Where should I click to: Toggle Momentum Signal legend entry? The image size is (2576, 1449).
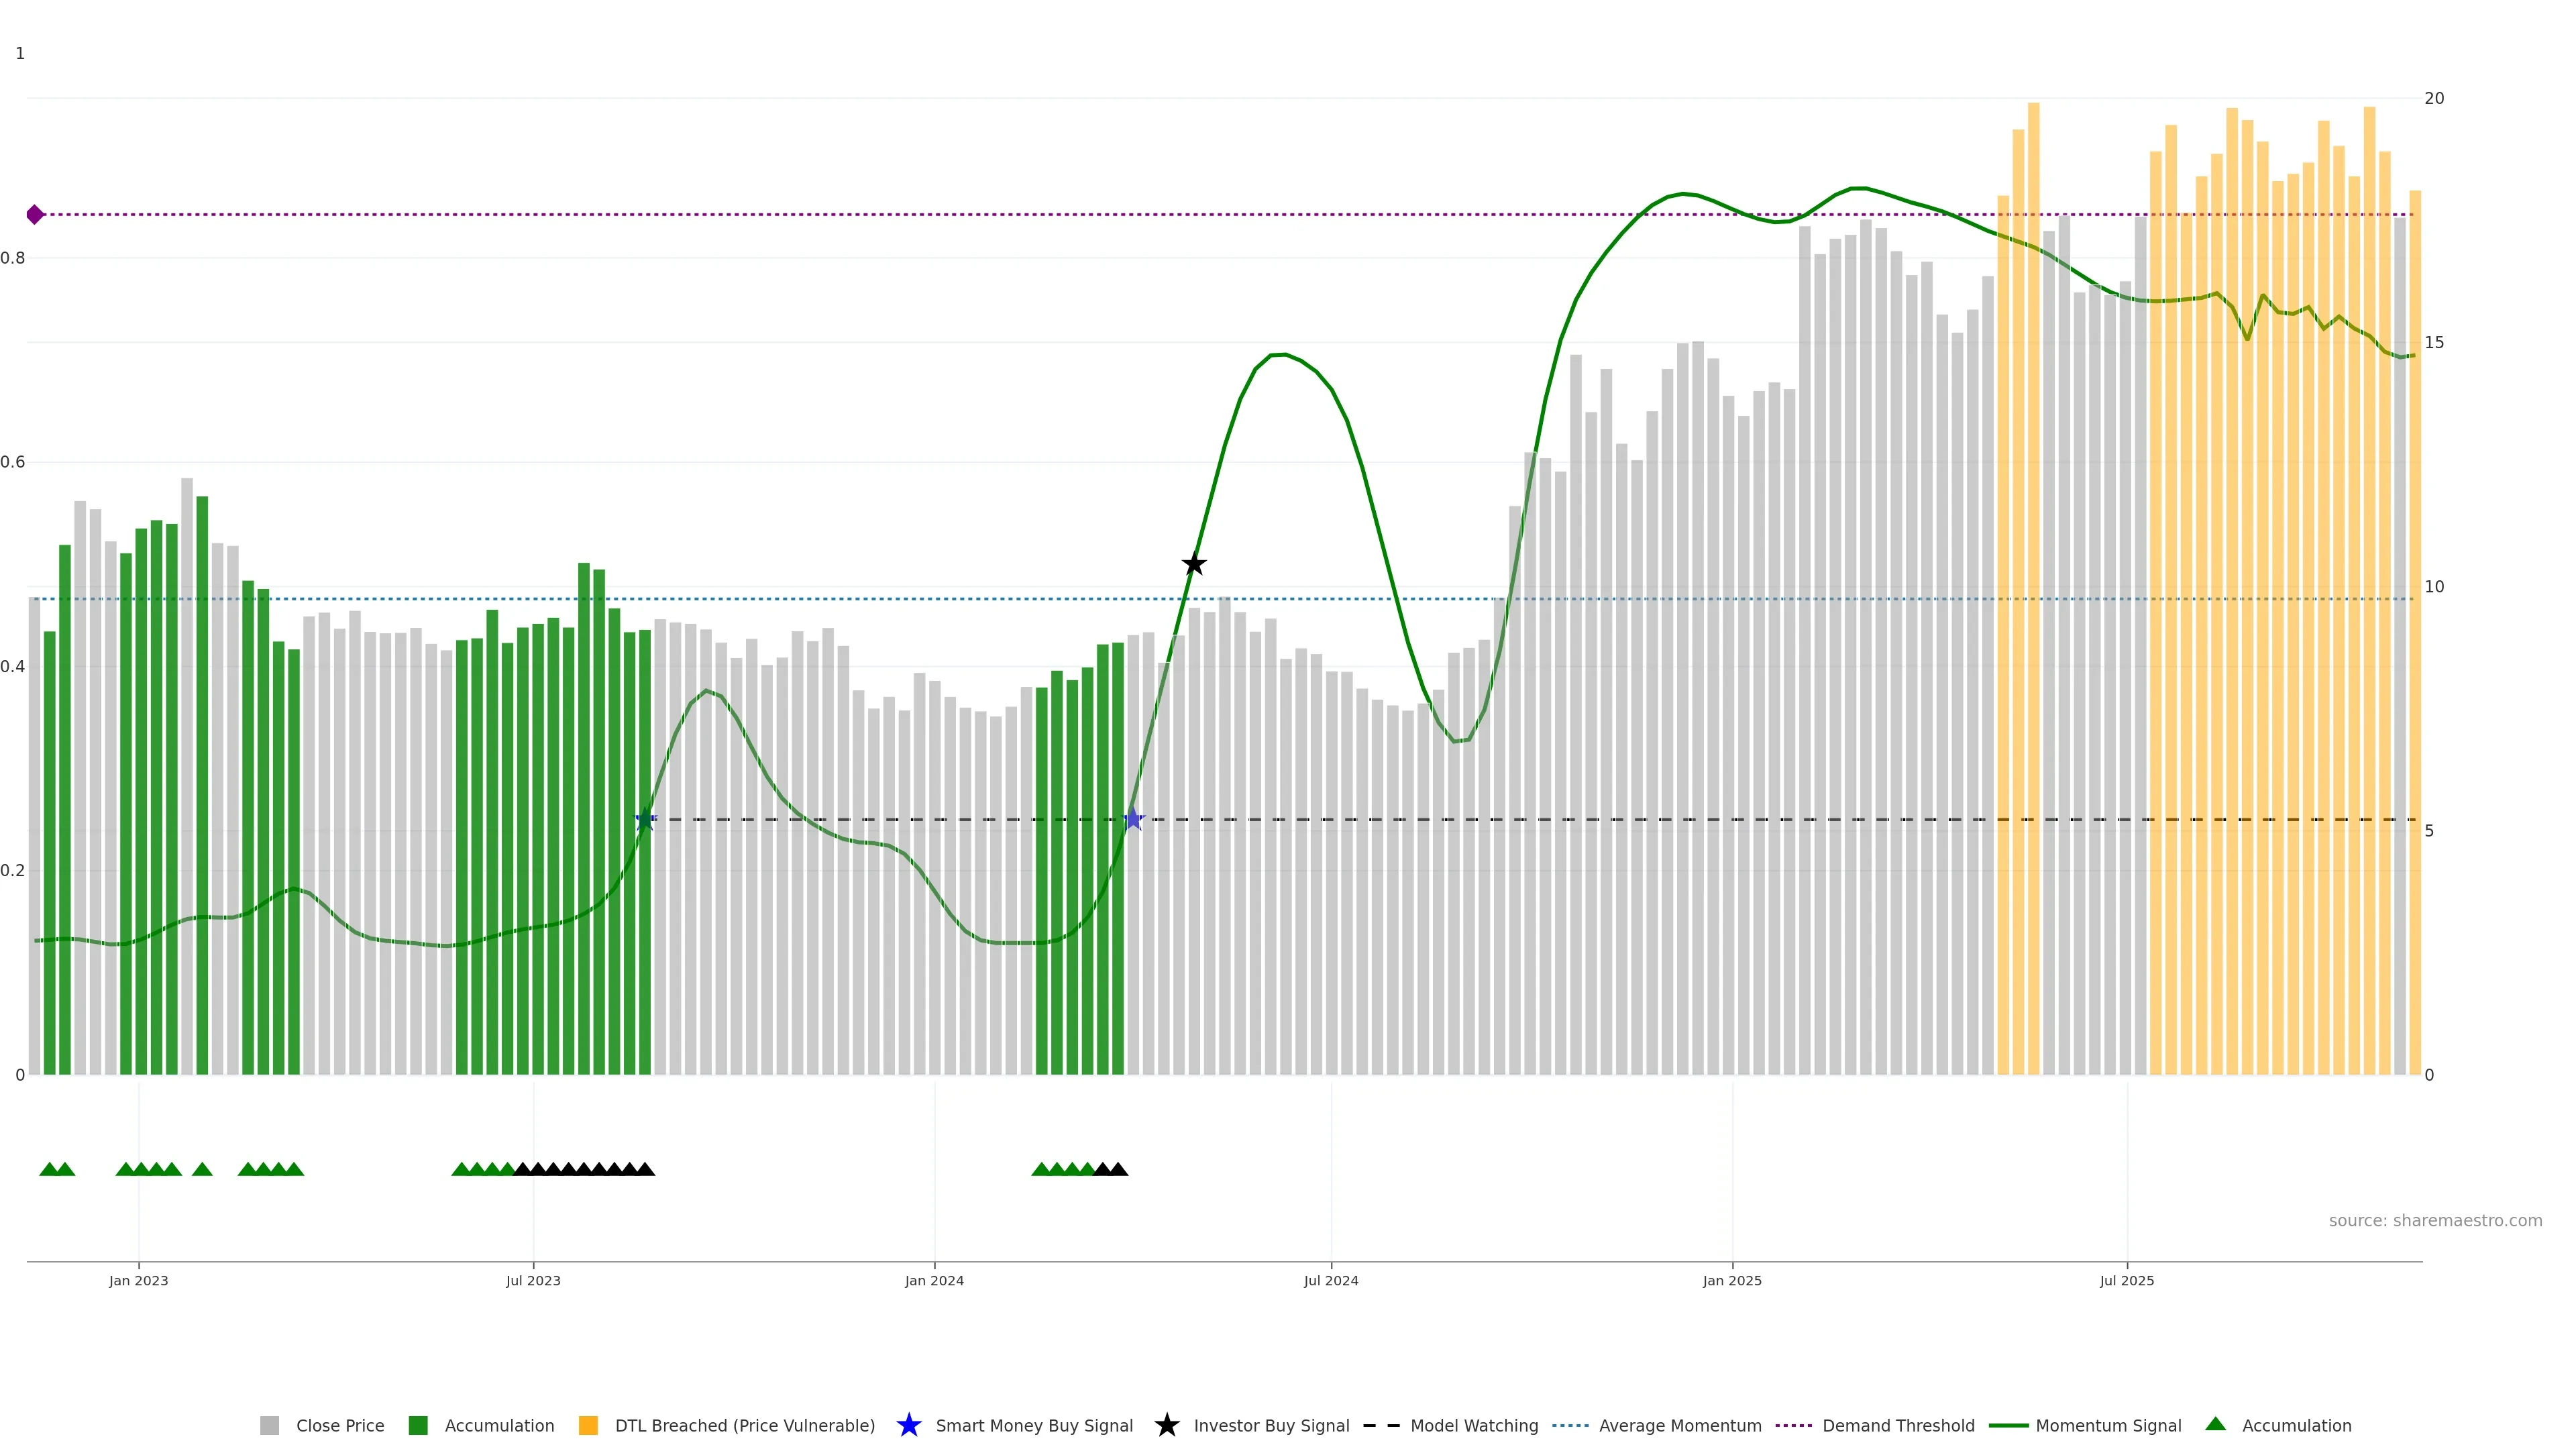pos(2108,1425)
